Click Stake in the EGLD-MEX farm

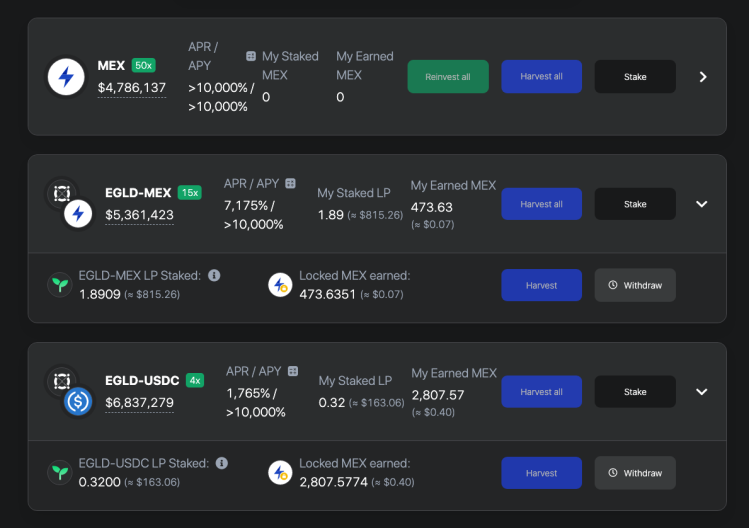coord(635,204)
